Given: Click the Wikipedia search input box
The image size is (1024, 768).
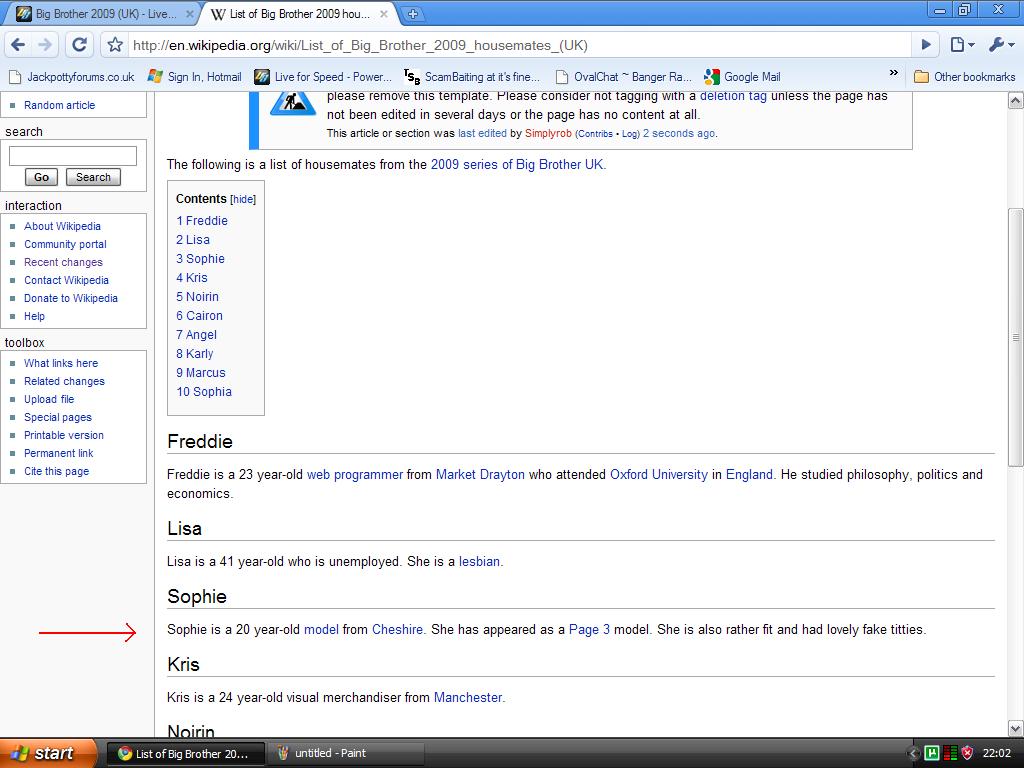Looking at the screenshot, I should click(x=72, y=155).
